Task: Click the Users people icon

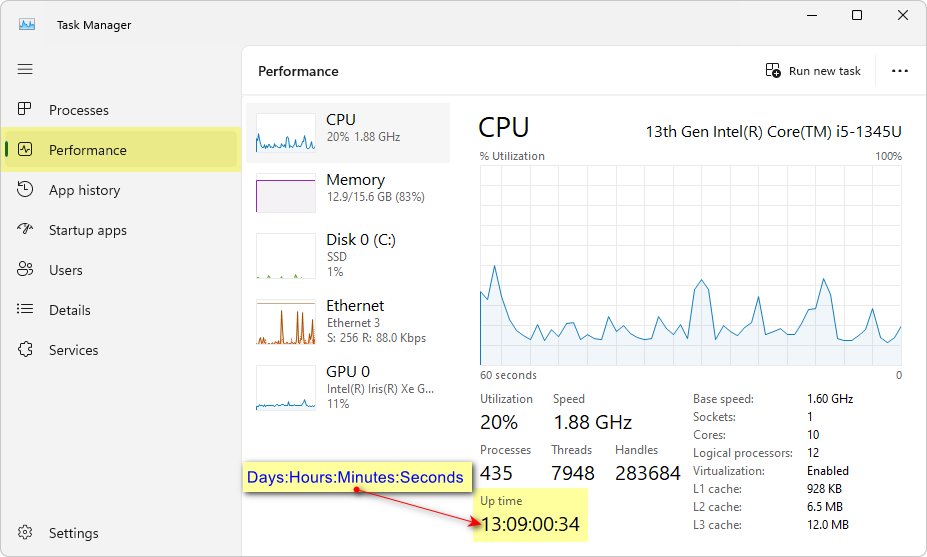Action: (x=26, y=270)
